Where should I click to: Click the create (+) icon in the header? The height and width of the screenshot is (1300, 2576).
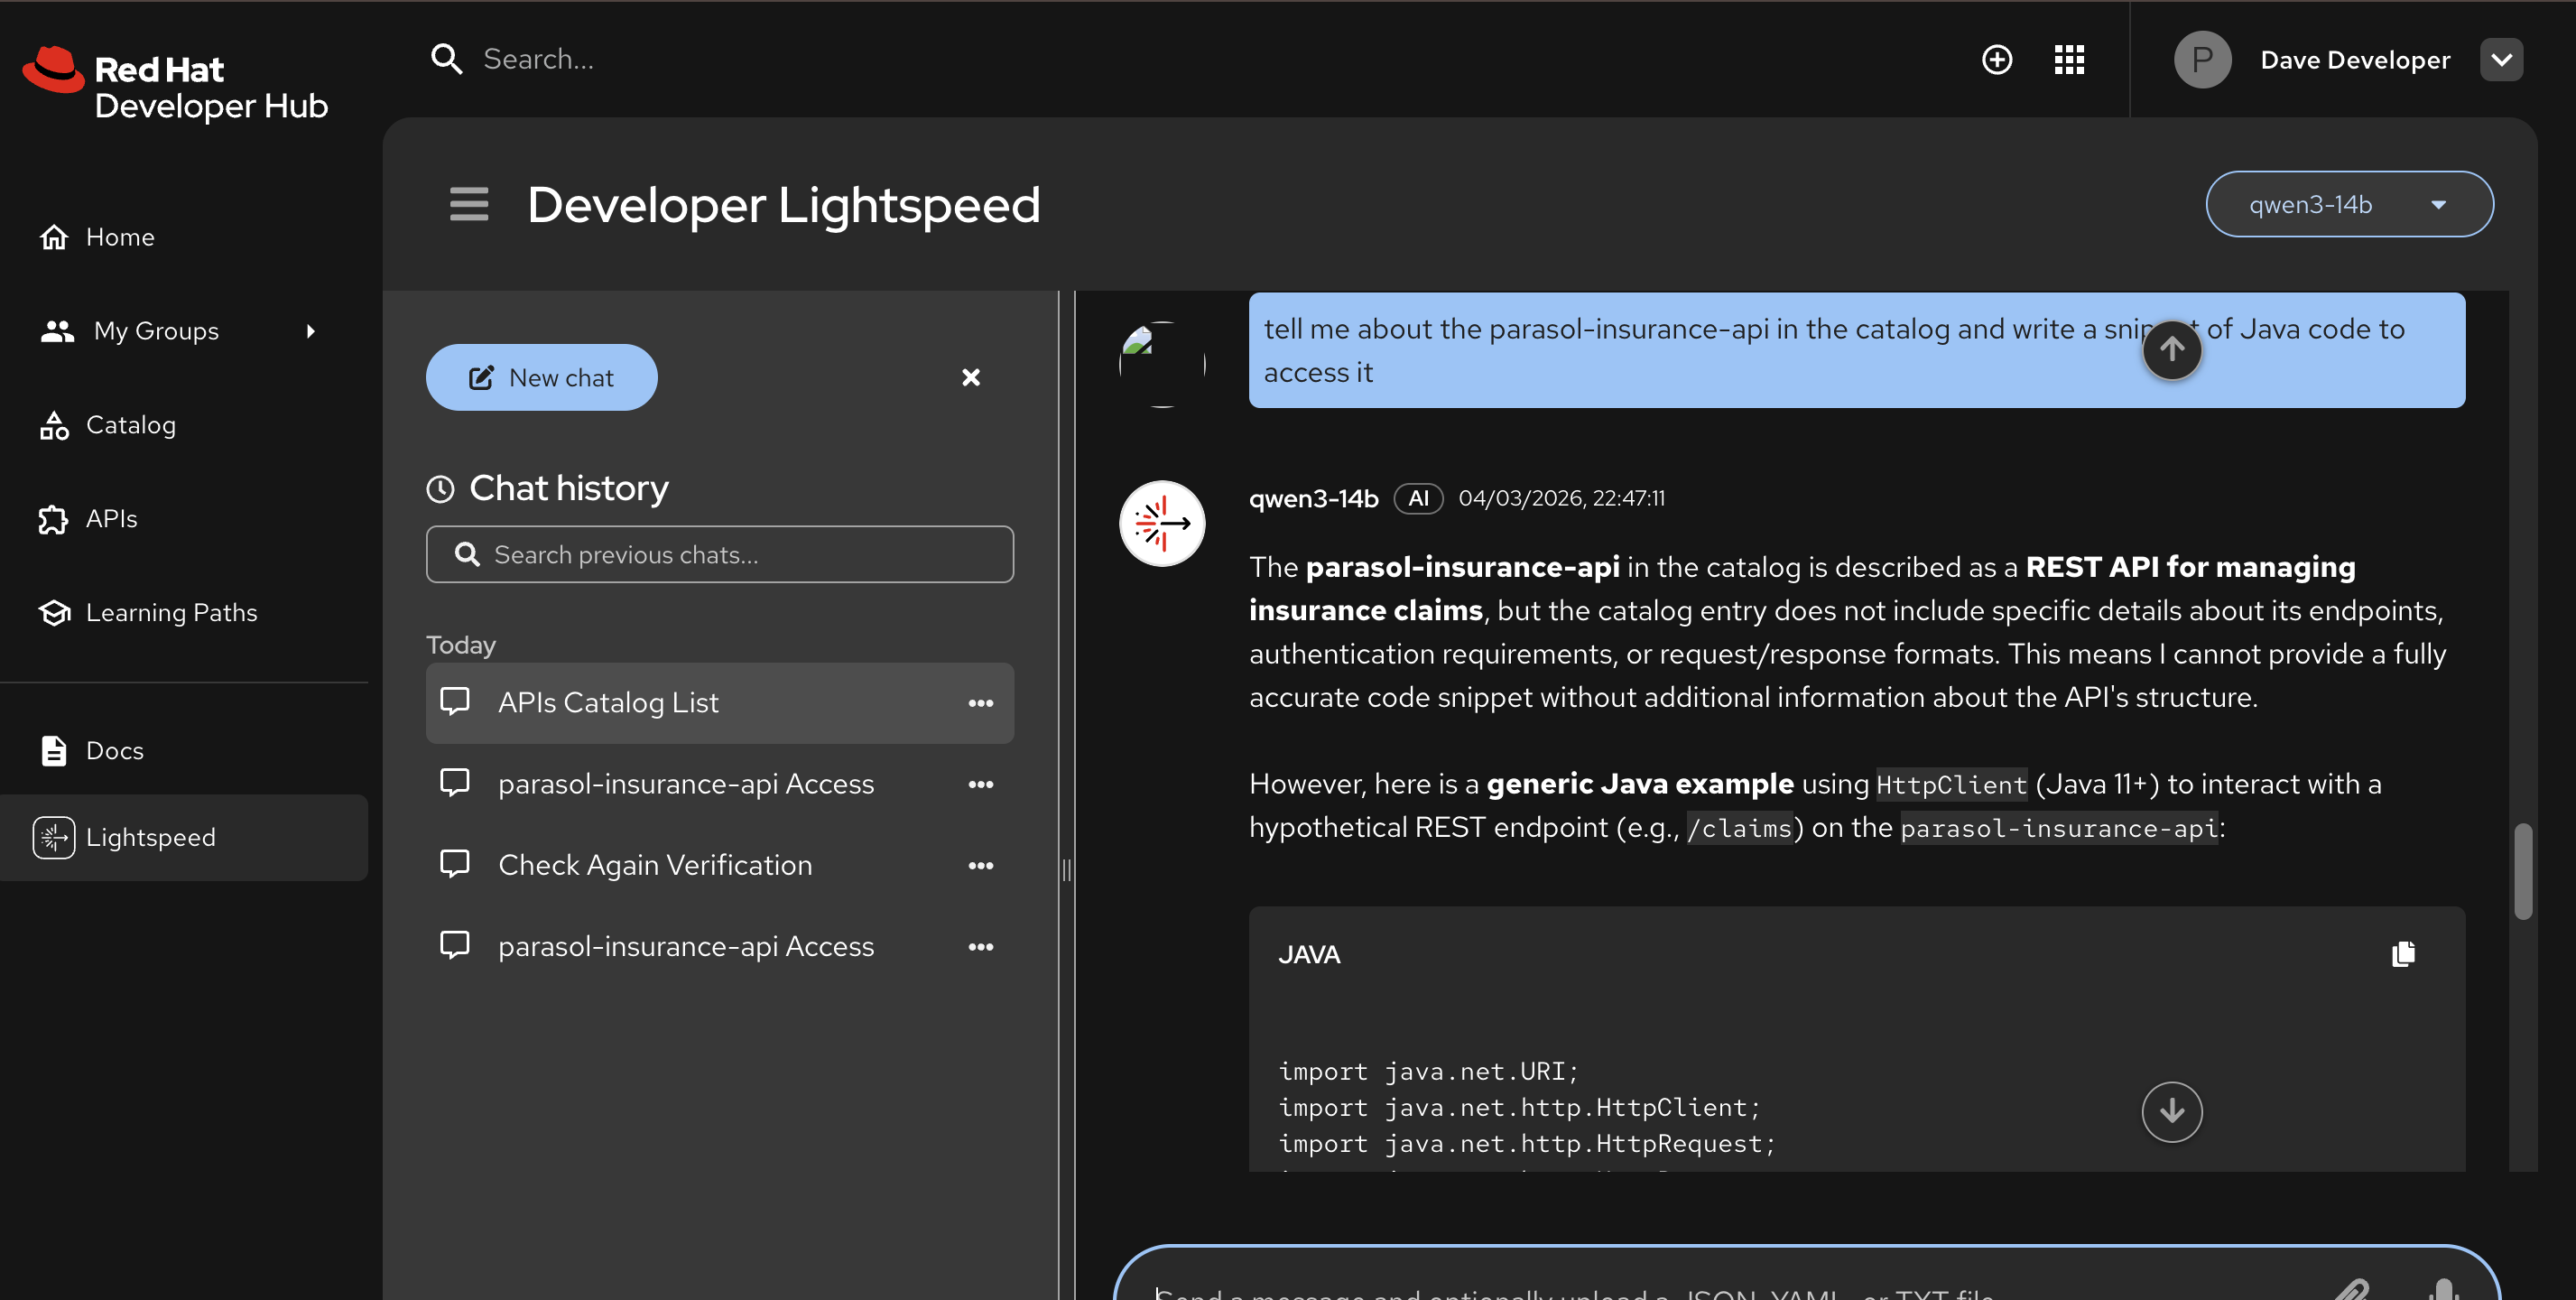(x=1997, y=59)
